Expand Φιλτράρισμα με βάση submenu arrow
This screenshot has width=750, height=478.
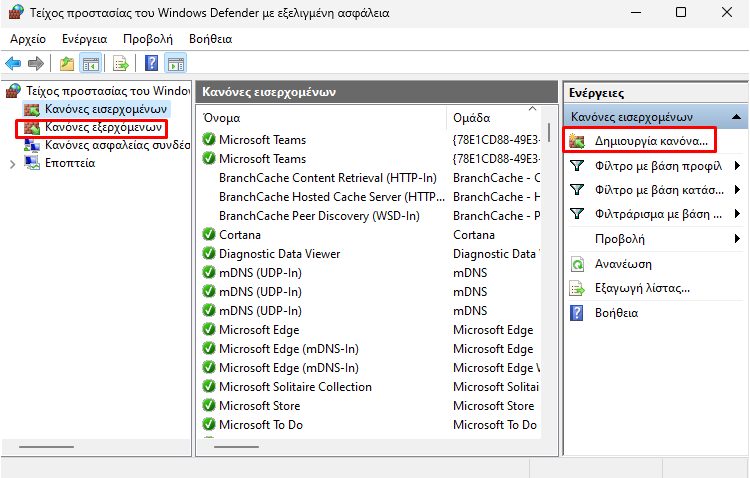click(x=737, y=214)
